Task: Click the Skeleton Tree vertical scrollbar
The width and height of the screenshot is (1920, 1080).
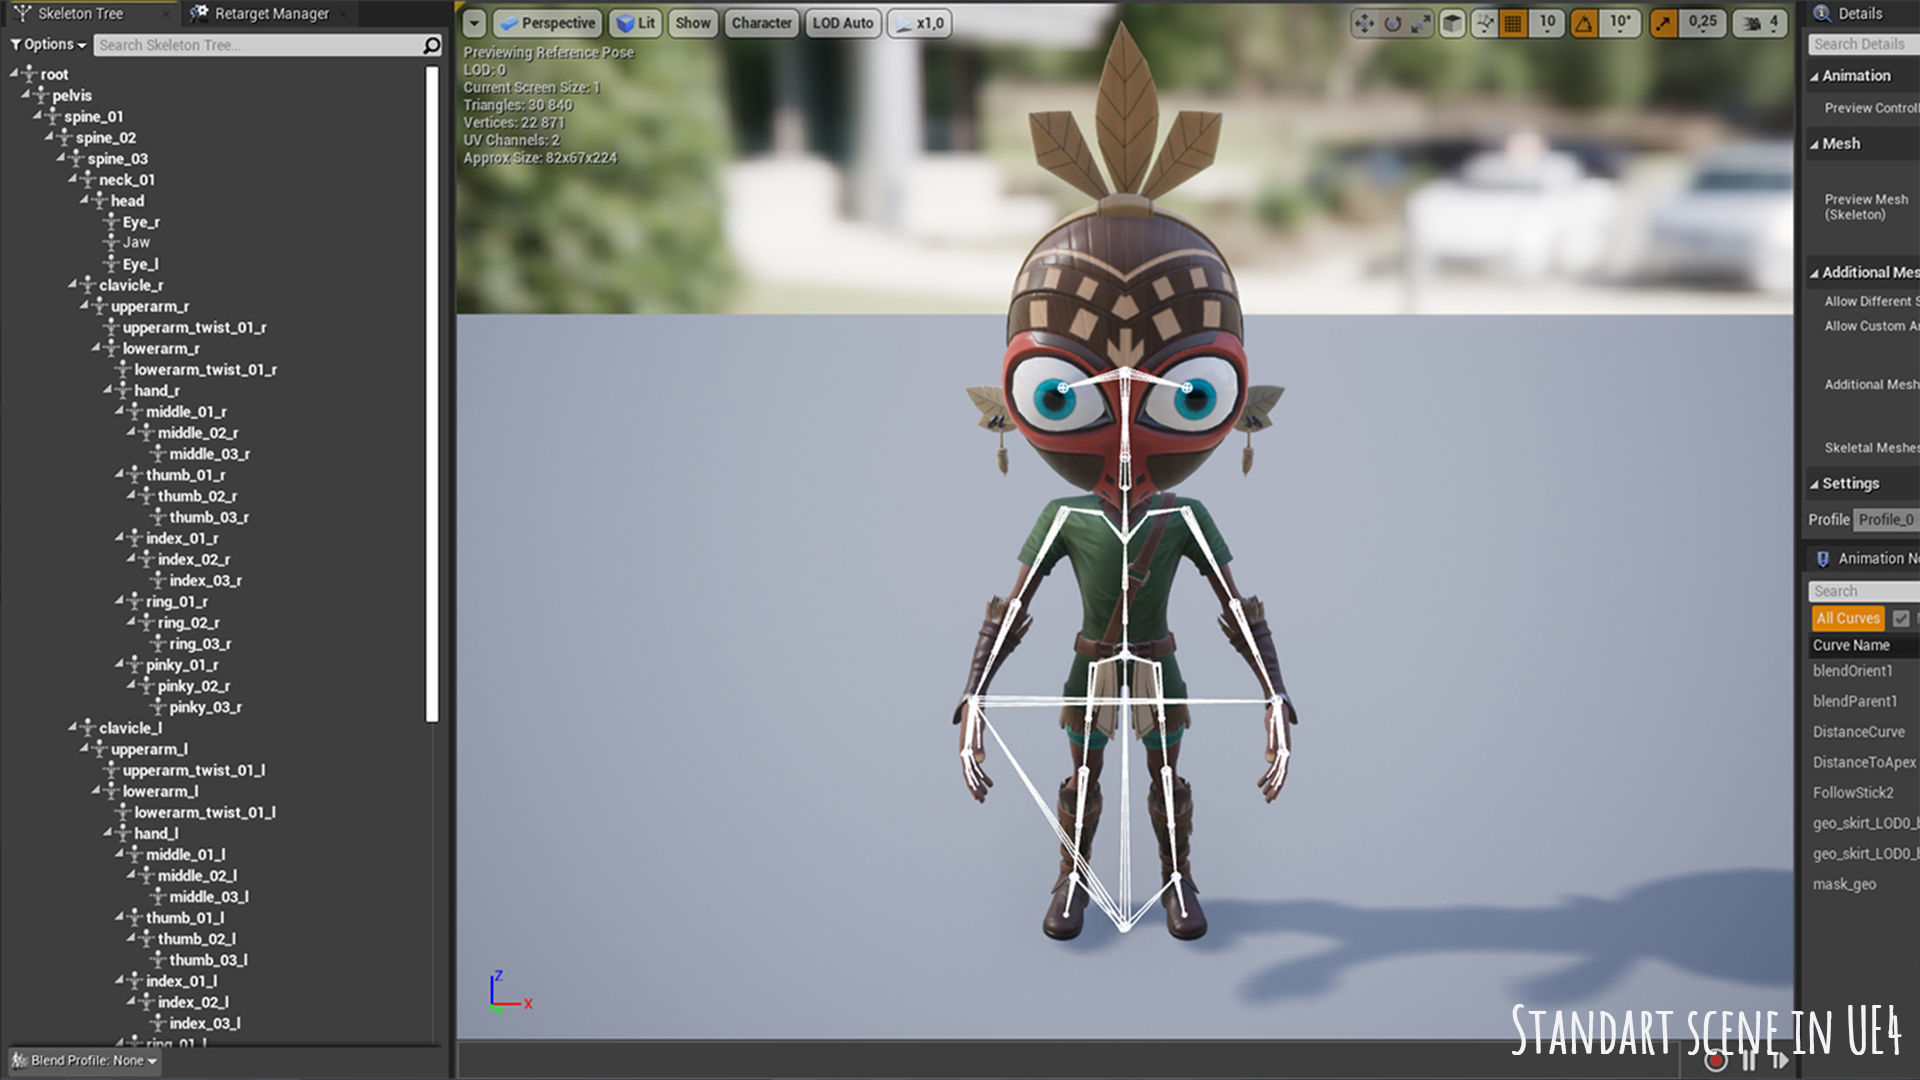Action: pyautogui.click(x=432, y=393)
